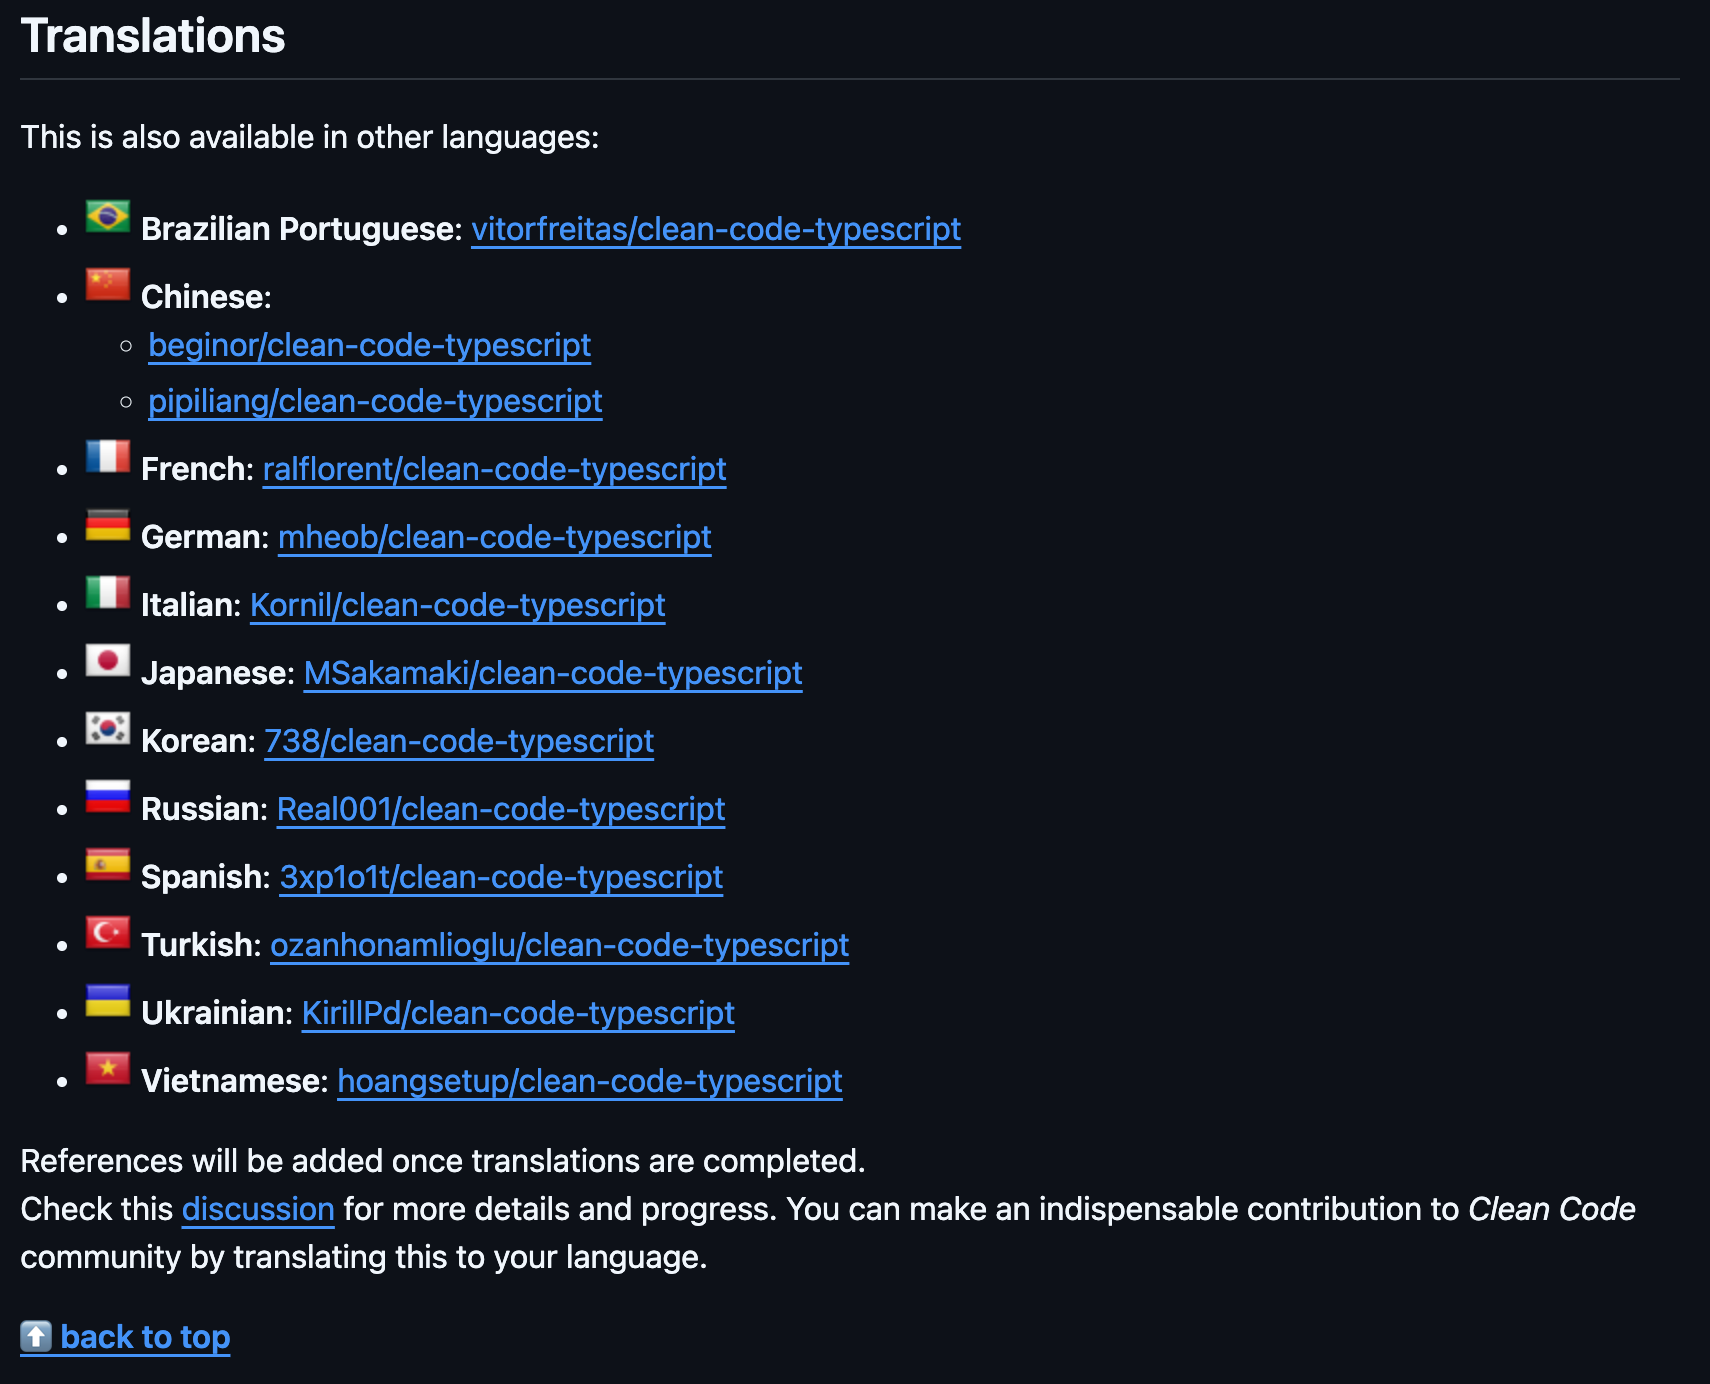1710x1384 pixels.
Task: Jump back to top of page
Action: click(145, 1337)
